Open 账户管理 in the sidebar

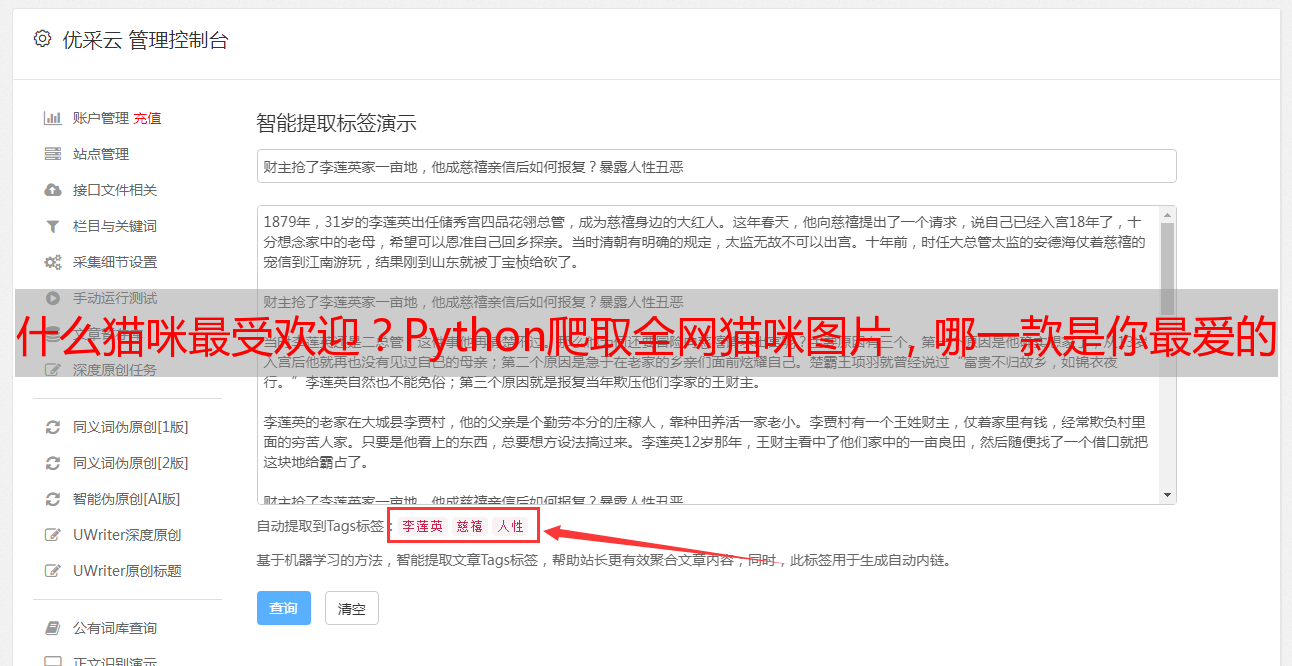point(100,118)
